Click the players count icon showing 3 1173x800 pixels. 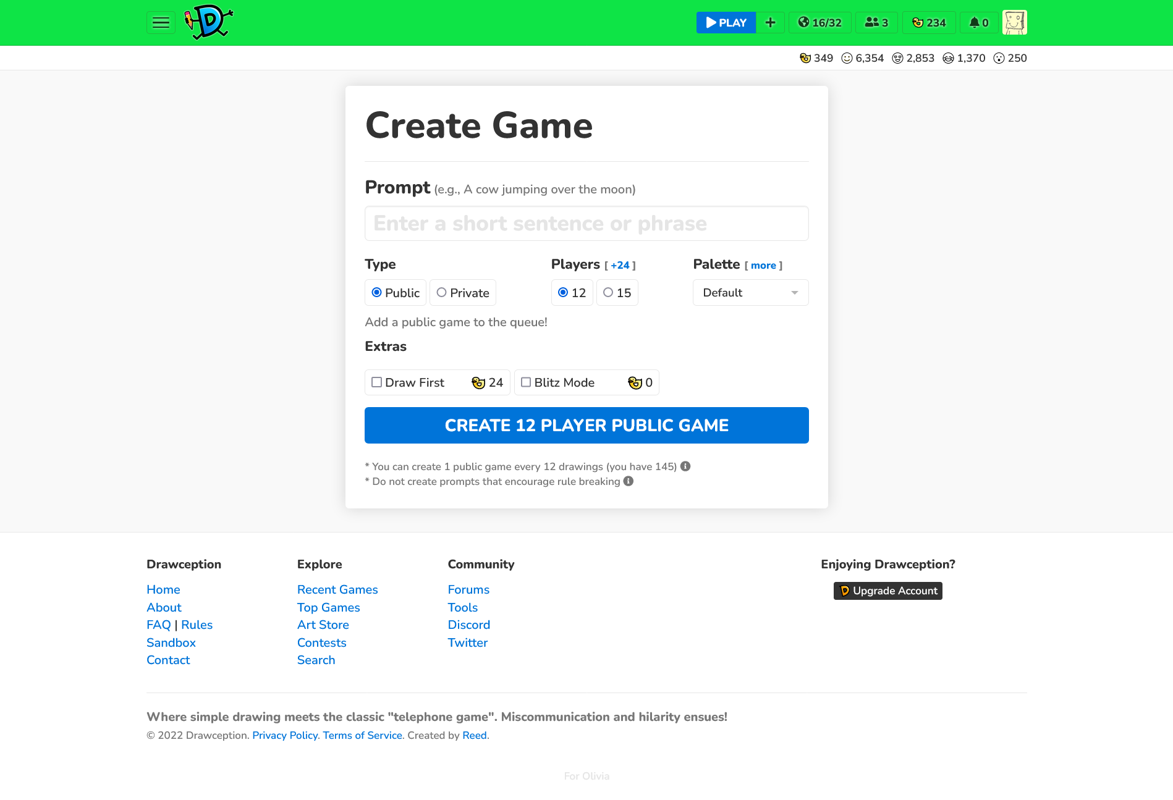pos(876,22)
